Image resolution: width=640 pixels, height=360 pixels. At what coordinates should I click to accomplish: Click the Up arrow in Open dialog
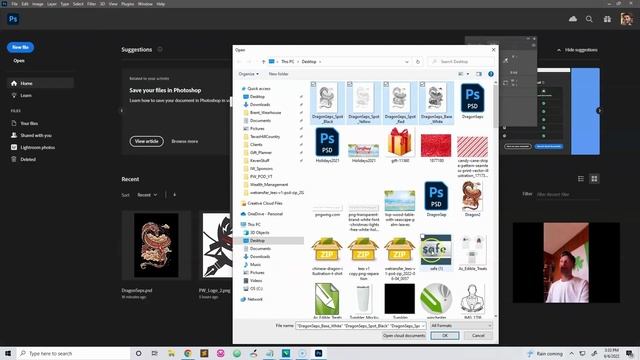click(x=263, y=62)
